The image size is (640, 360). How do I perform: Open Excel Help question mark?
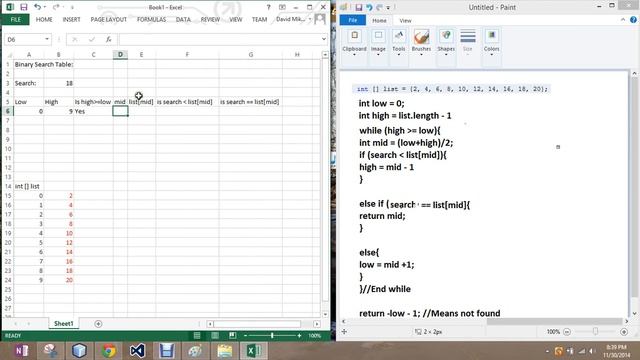[x=268, y=7]
